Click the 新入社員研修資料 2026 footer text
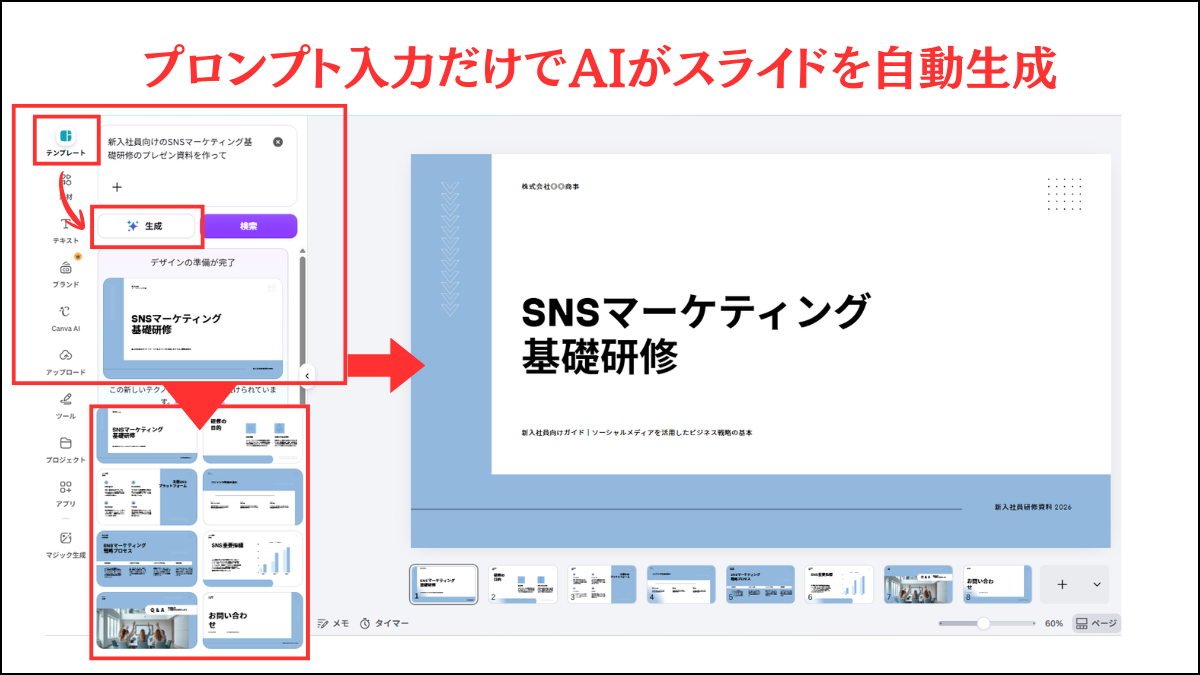Screen dimensions: 1200x675 click(1033, 508)
